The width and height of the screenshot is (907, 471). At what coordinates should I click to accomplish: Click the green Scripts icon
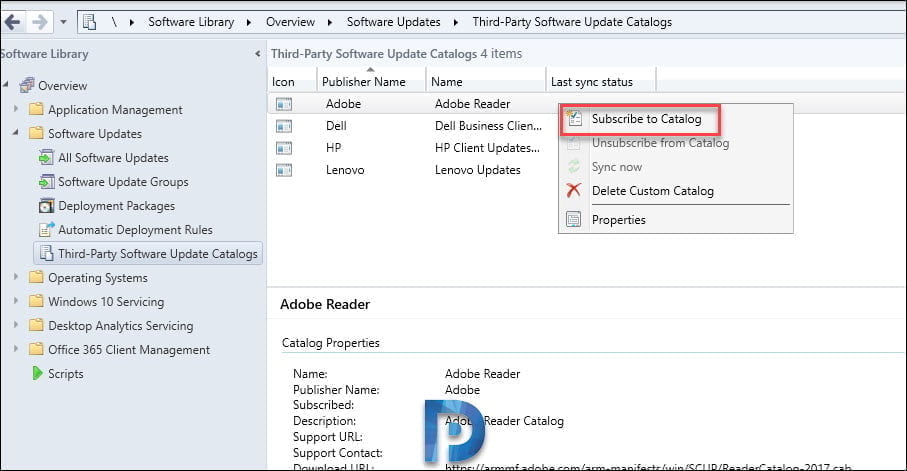click(38, 373)
